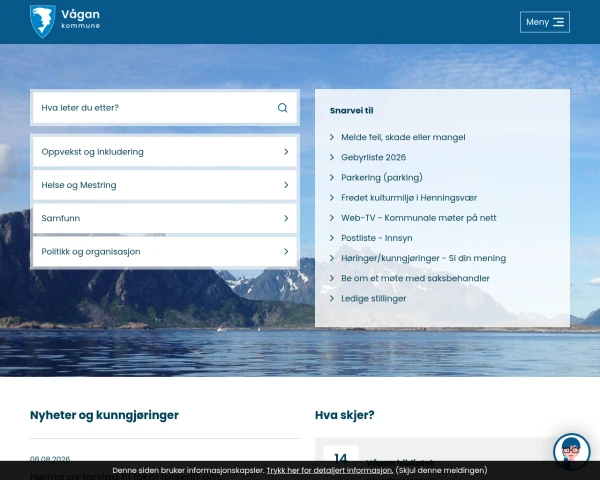600x480 pixels.
Task: Open Gebyrliste 2026 shortcut
Action: 373,157
